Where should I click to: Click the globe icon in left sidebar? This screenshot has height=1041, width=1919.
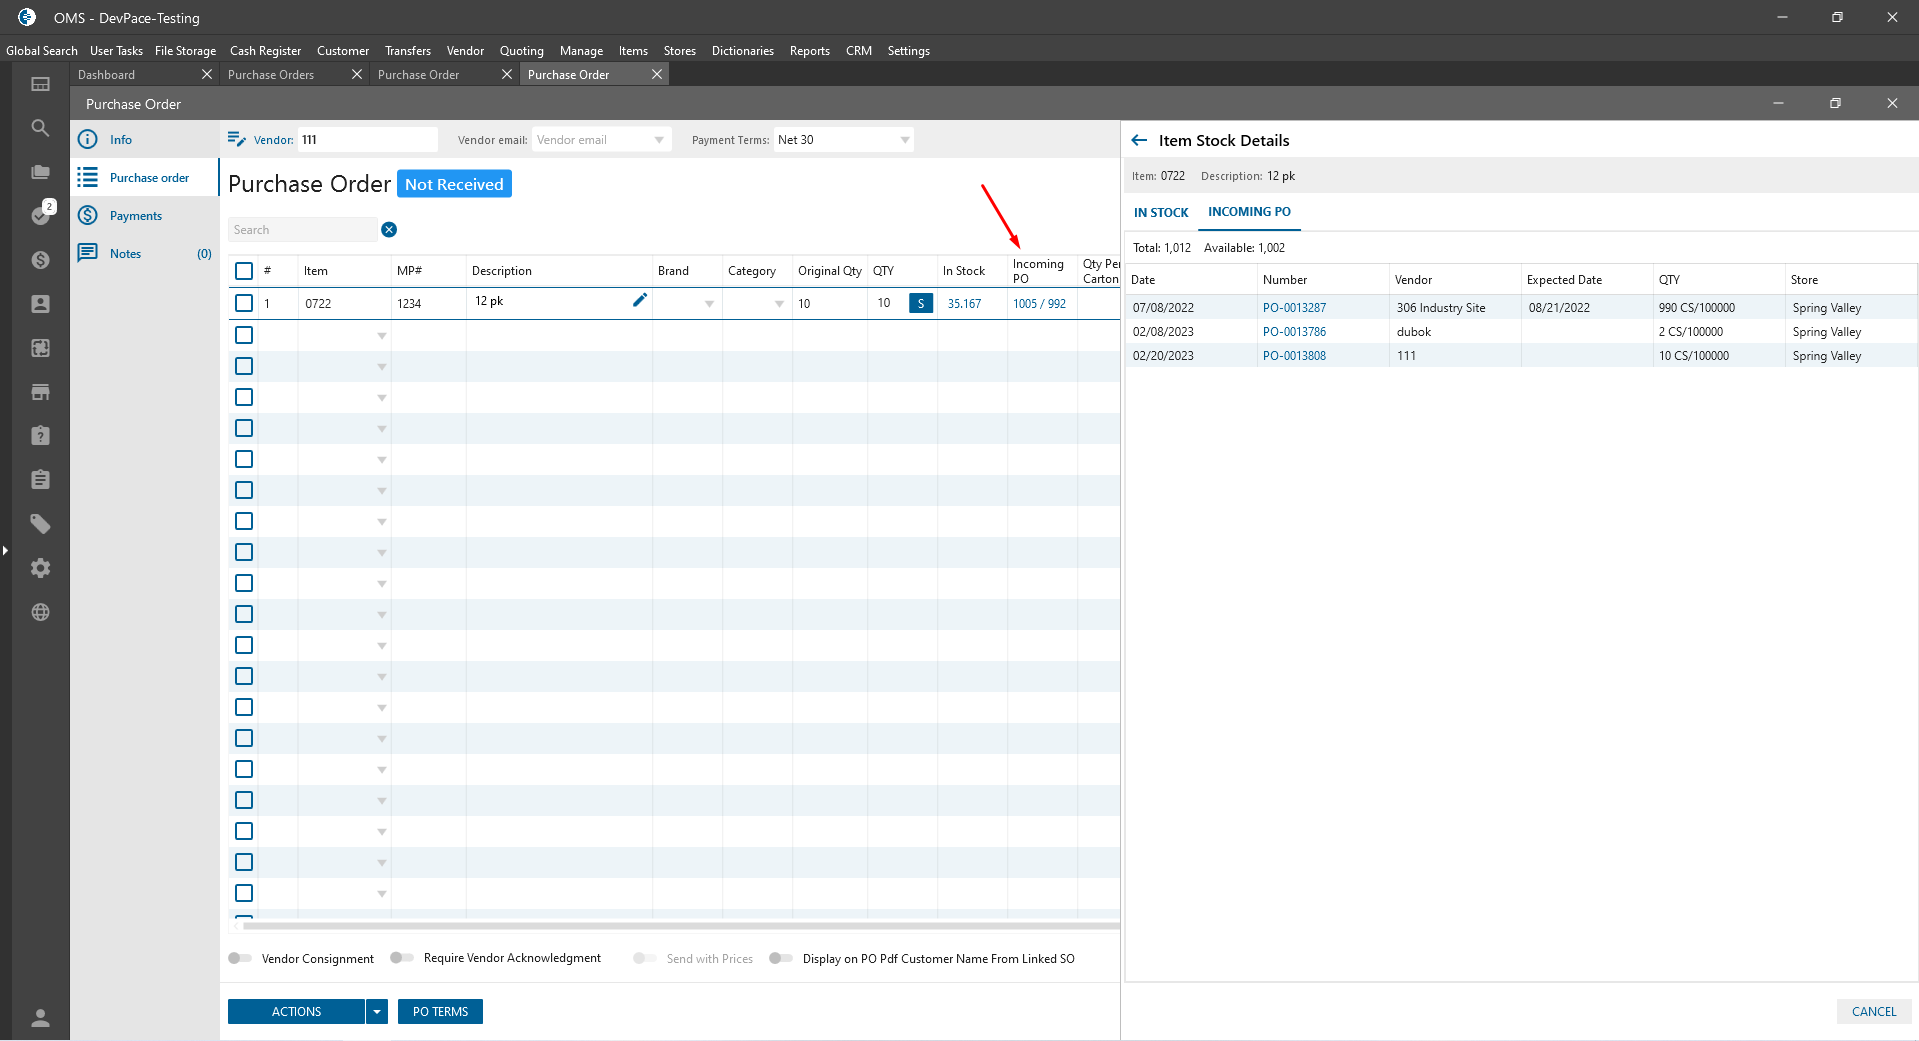click(40, 612)
